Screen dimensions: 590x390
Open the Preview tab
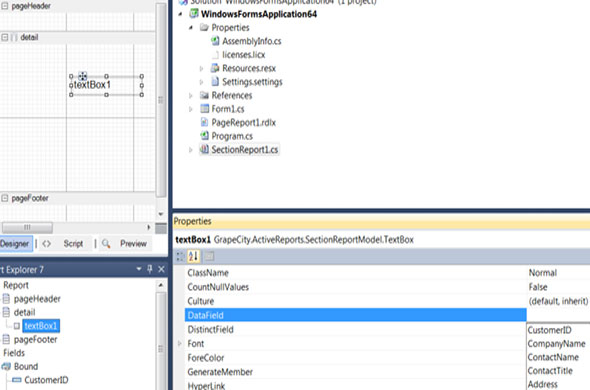coord(133,244)
